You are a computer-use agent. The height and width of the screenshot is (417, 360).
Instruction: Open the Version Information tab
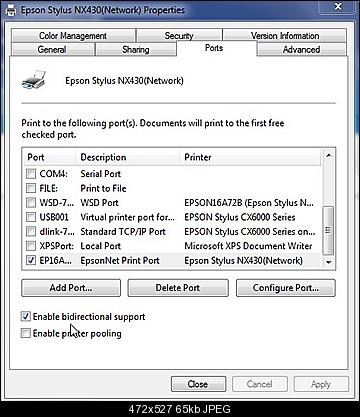point(285,36)
